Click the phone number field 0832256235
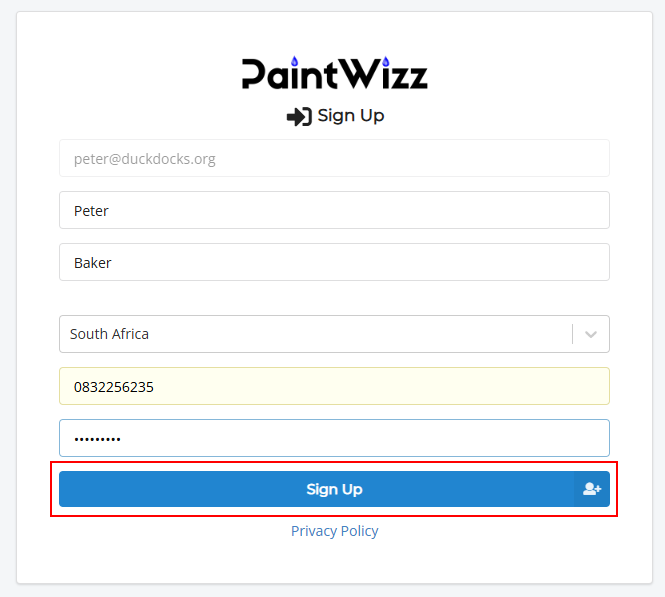The width and height of the screenshot is (665, 597). (334, 386)
